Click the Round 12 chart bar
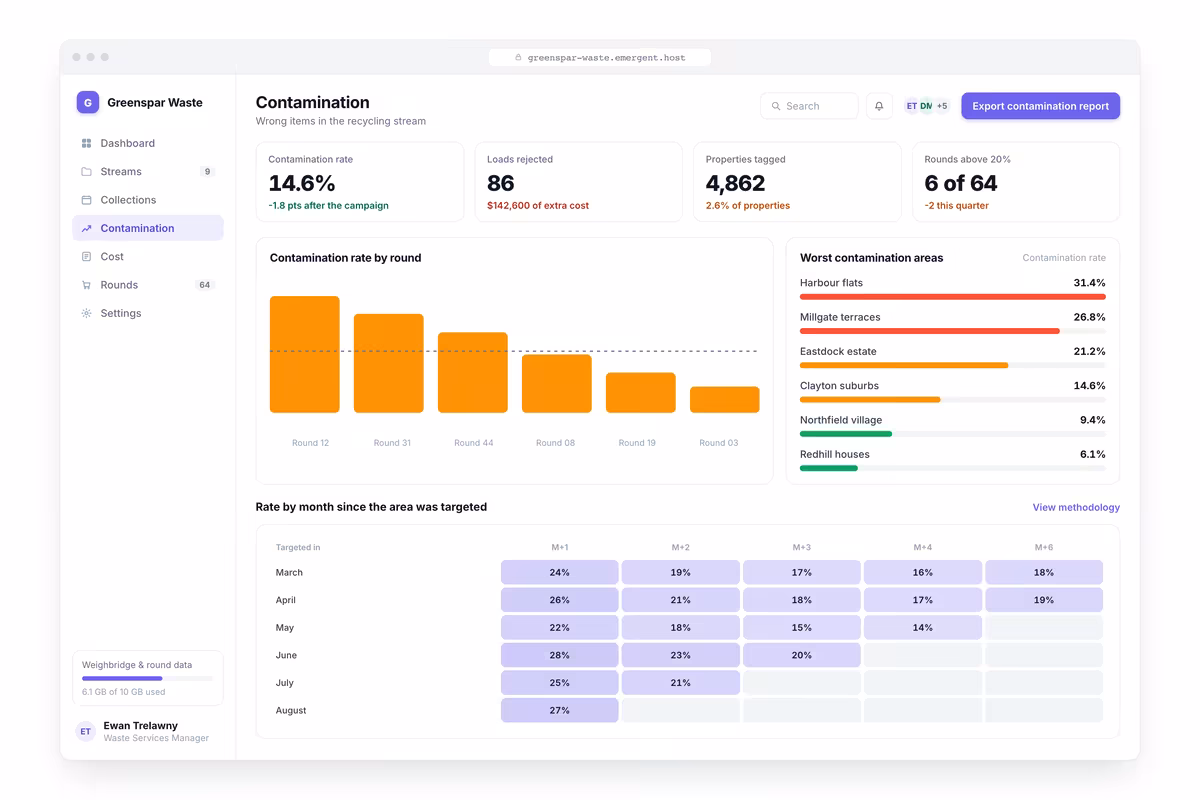The image size is (1200, 800). 305,354
